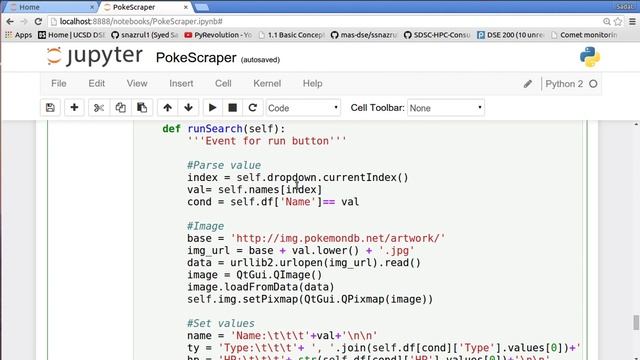Image resolution: width=640 pixels, height=360 pixels.
Task: Click the notebook vertical scrollbar thumb
Action: (636, 322)
